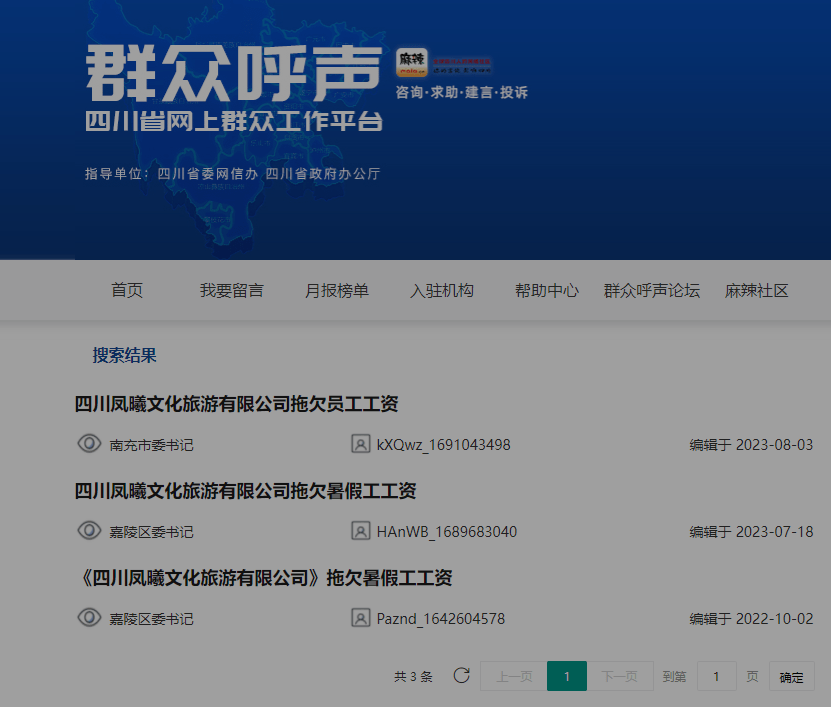Visit 群众呼声论坛 from the nav bar
Screen dimensions: 831x707
click(x=652, y=291)
